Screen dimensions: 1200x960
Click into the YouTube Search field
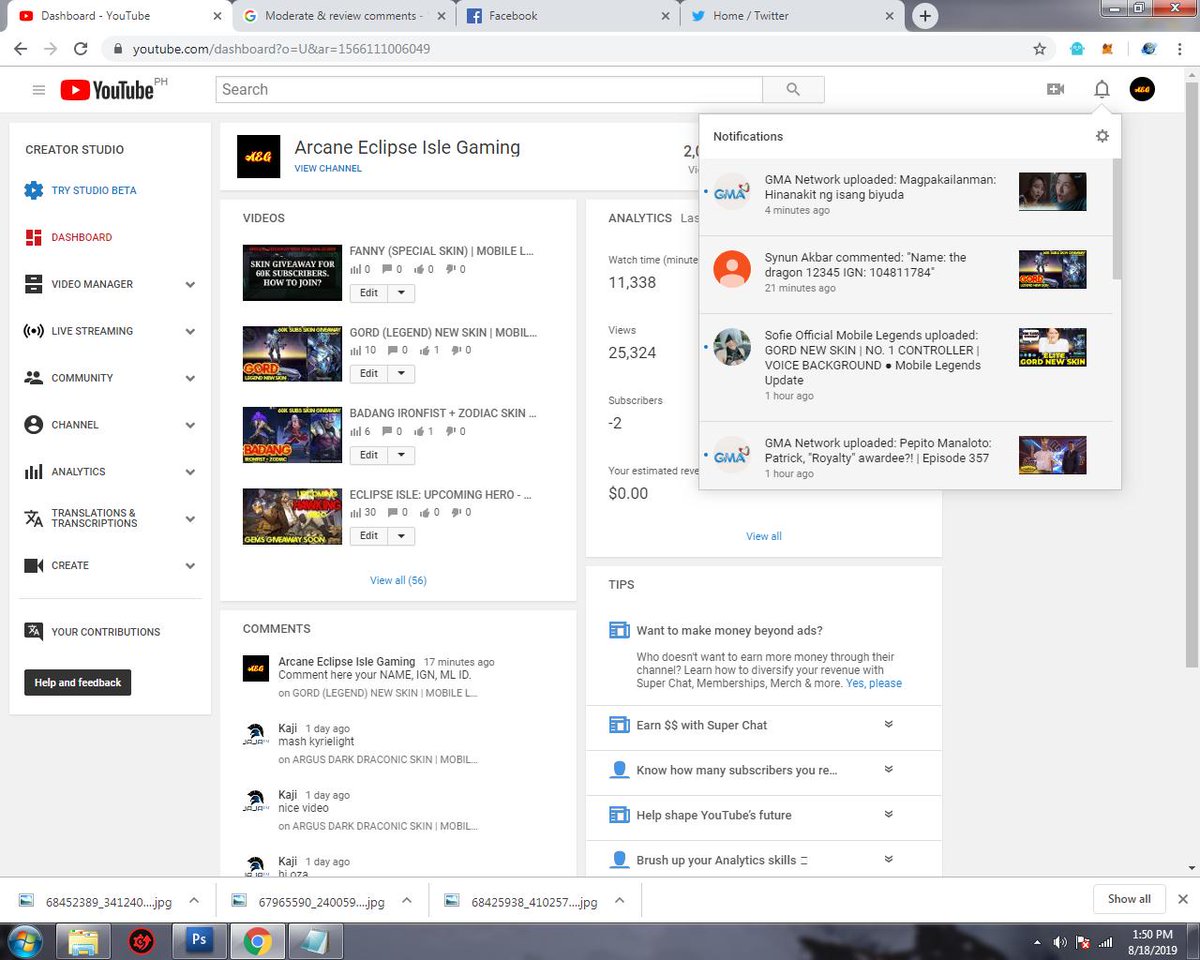click(x=489, y=90)
